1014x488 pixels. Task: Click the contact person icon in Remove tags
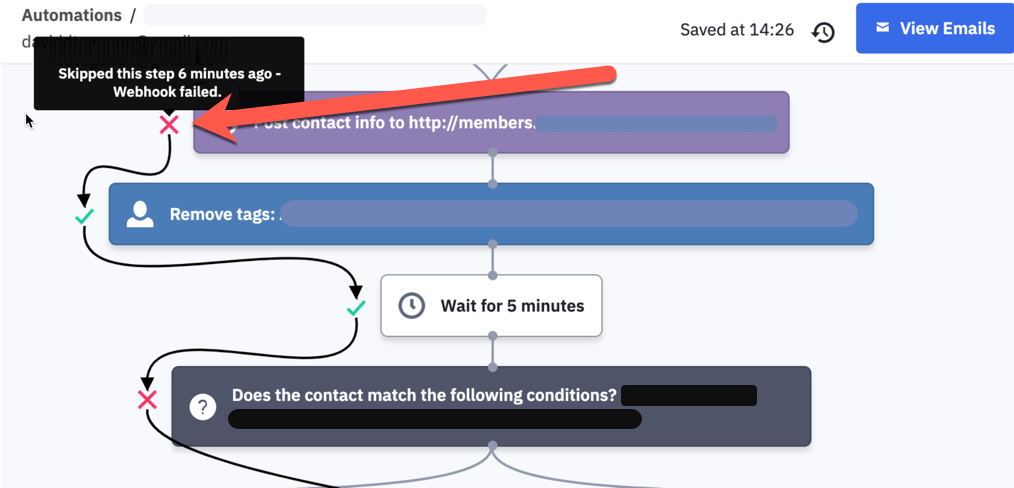coord(140,214)
